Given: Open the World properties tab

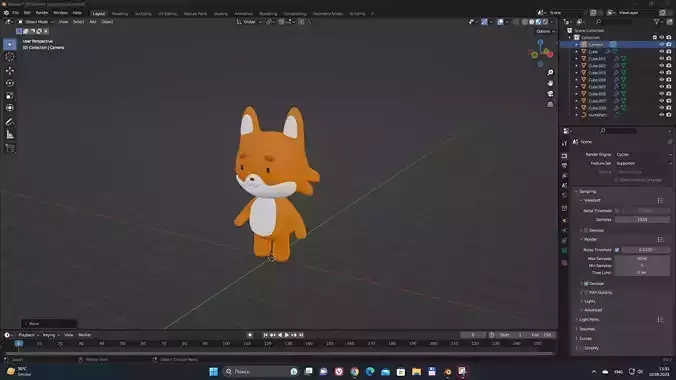Looking at the screenshot, I should coord(564,195).
